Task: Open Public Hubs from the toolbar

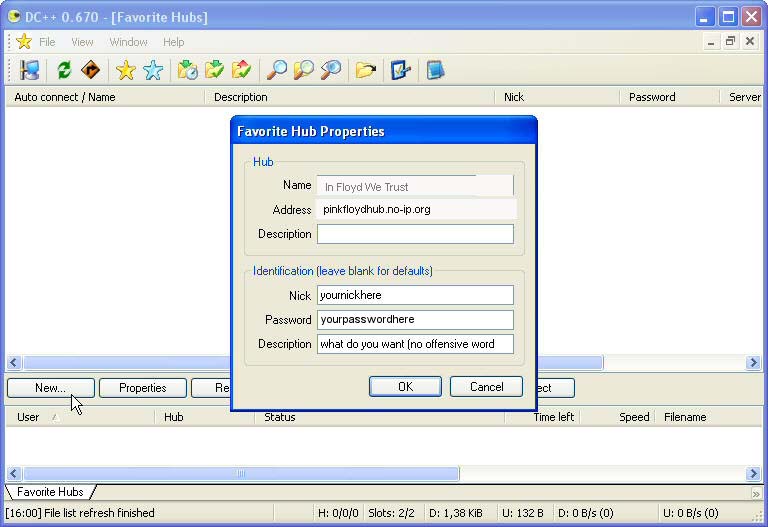Action: [x=29, y=70]
